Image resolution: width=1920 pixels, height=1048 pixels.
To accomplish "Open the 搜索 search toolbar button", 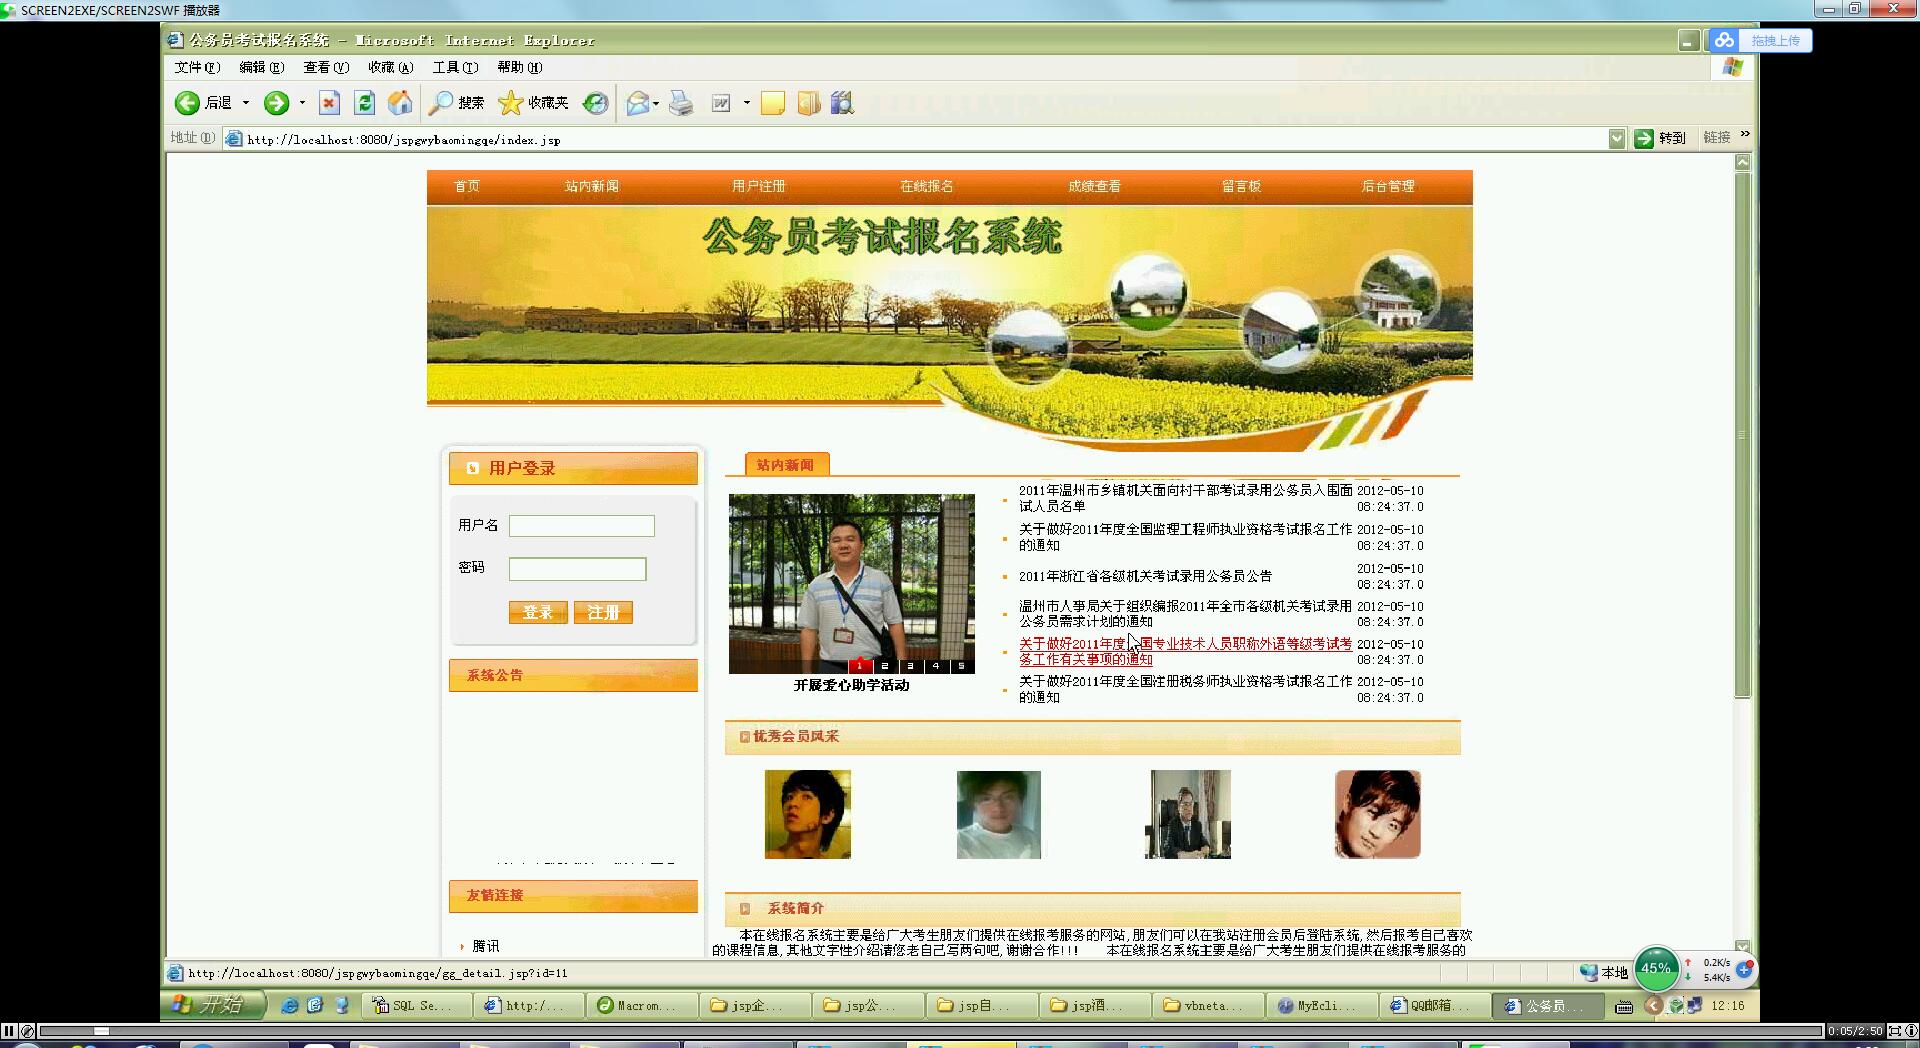I will (456, 103).
